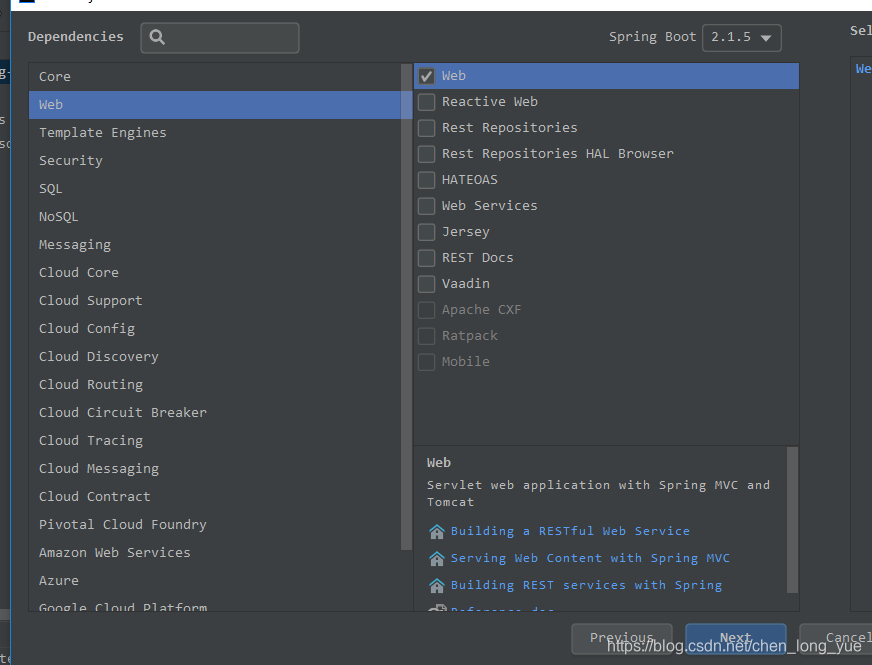Enable the HATEOAS checkbox
872x665 pixels.
coord(427,180)
